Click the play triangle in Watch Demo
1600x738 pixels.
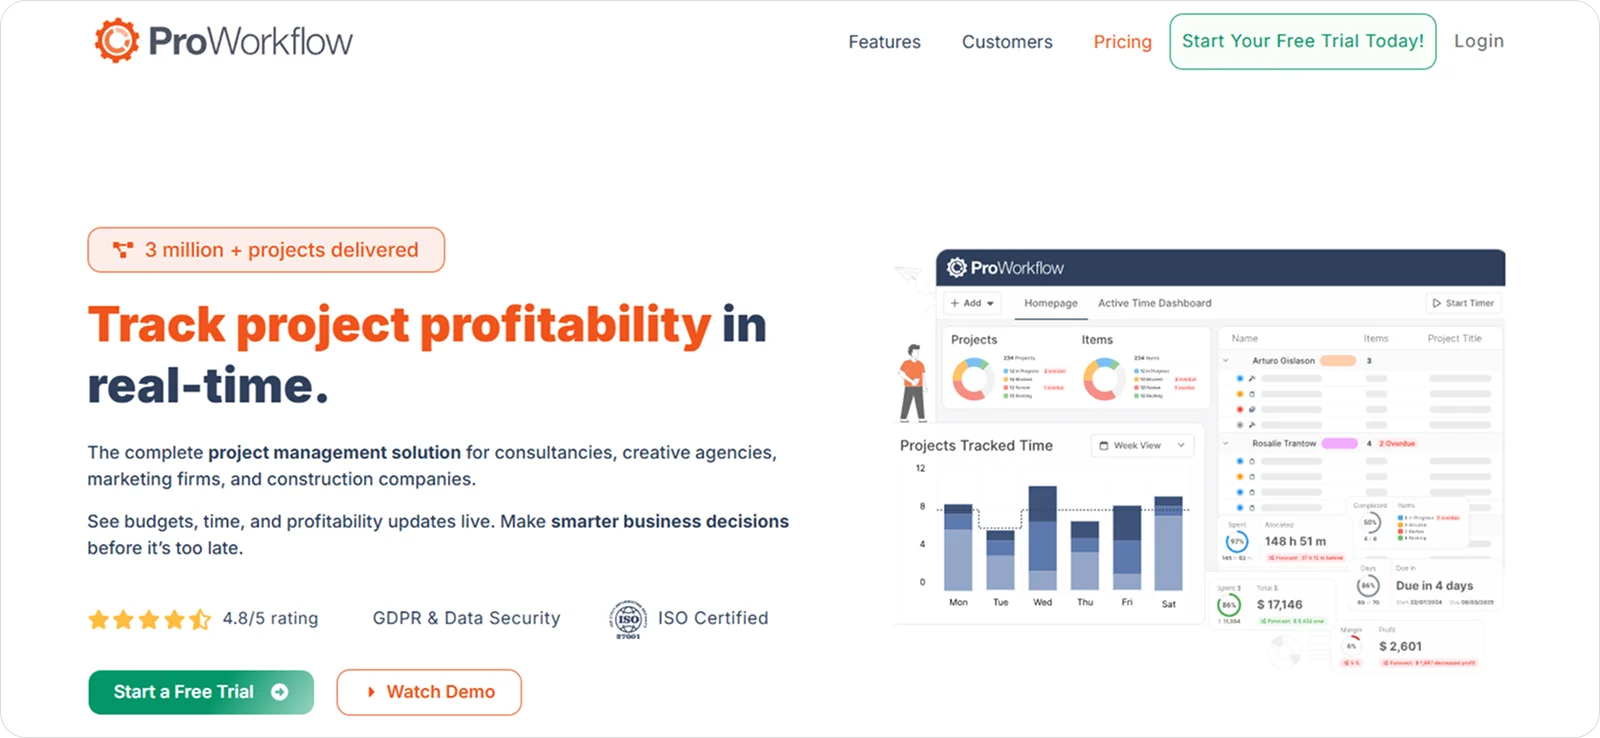[x=371, y=691]
